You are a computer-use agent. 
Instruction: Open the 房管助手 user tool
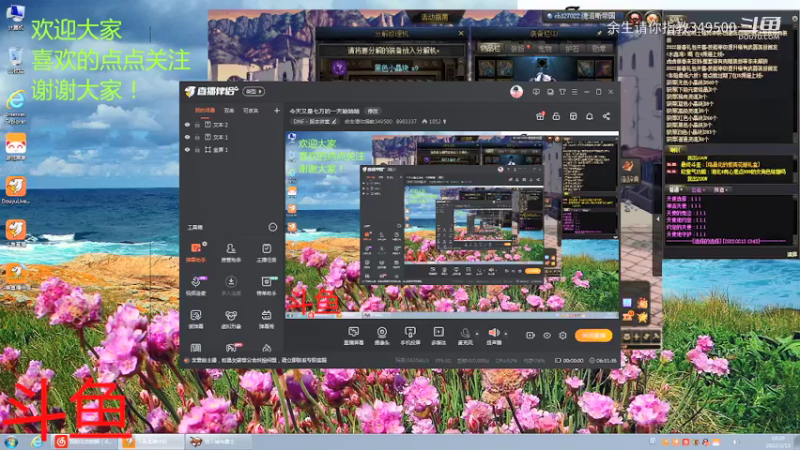coord(231,252)
